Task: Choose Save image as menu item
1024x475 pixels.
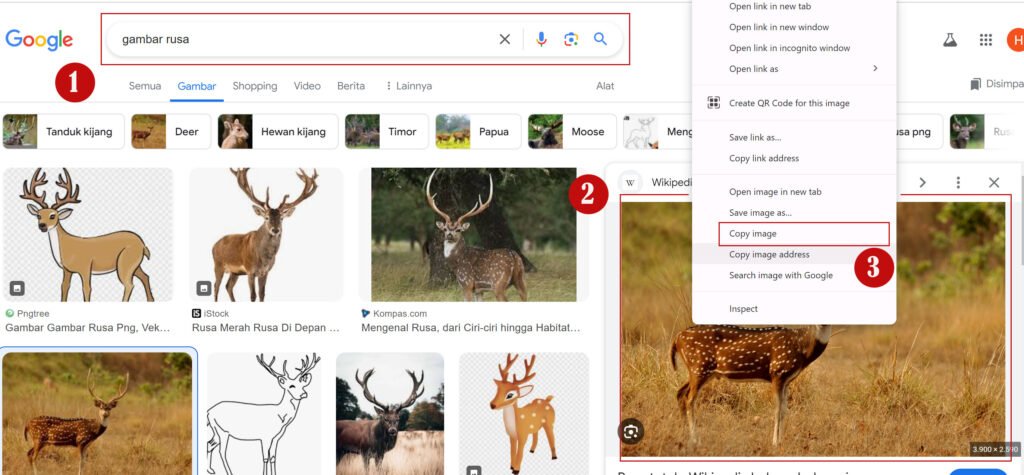Action: (760, 213)
